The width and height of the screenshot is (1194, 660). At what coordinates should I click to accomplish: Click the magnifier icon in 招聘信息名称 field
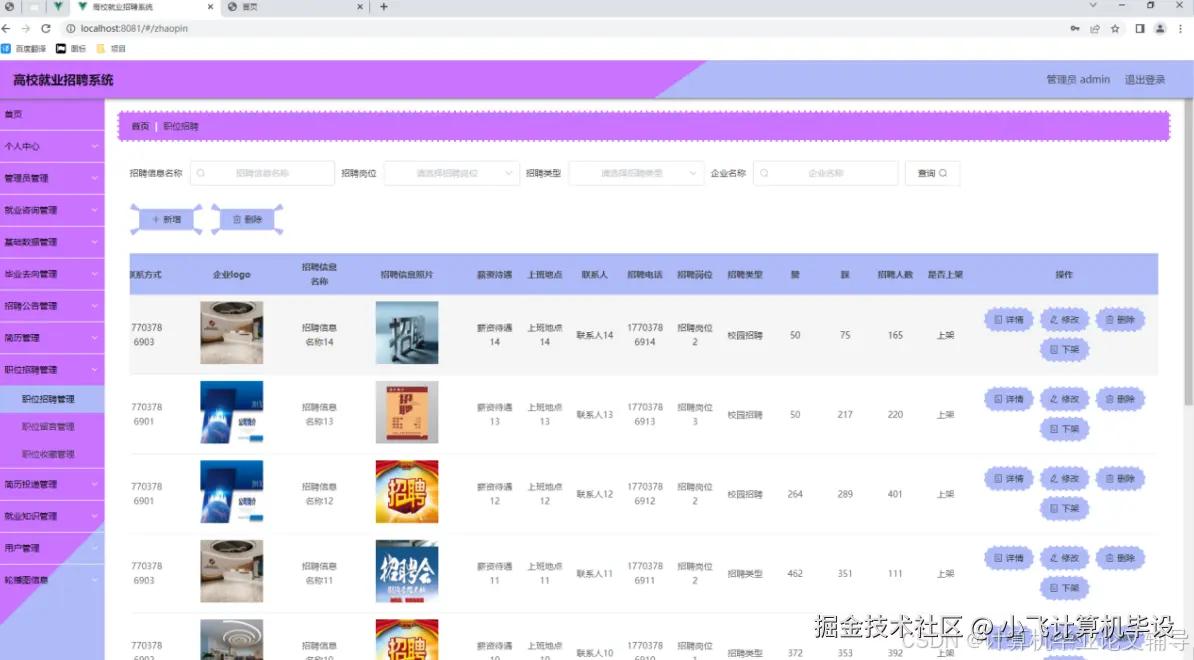(x=200, y=172)
